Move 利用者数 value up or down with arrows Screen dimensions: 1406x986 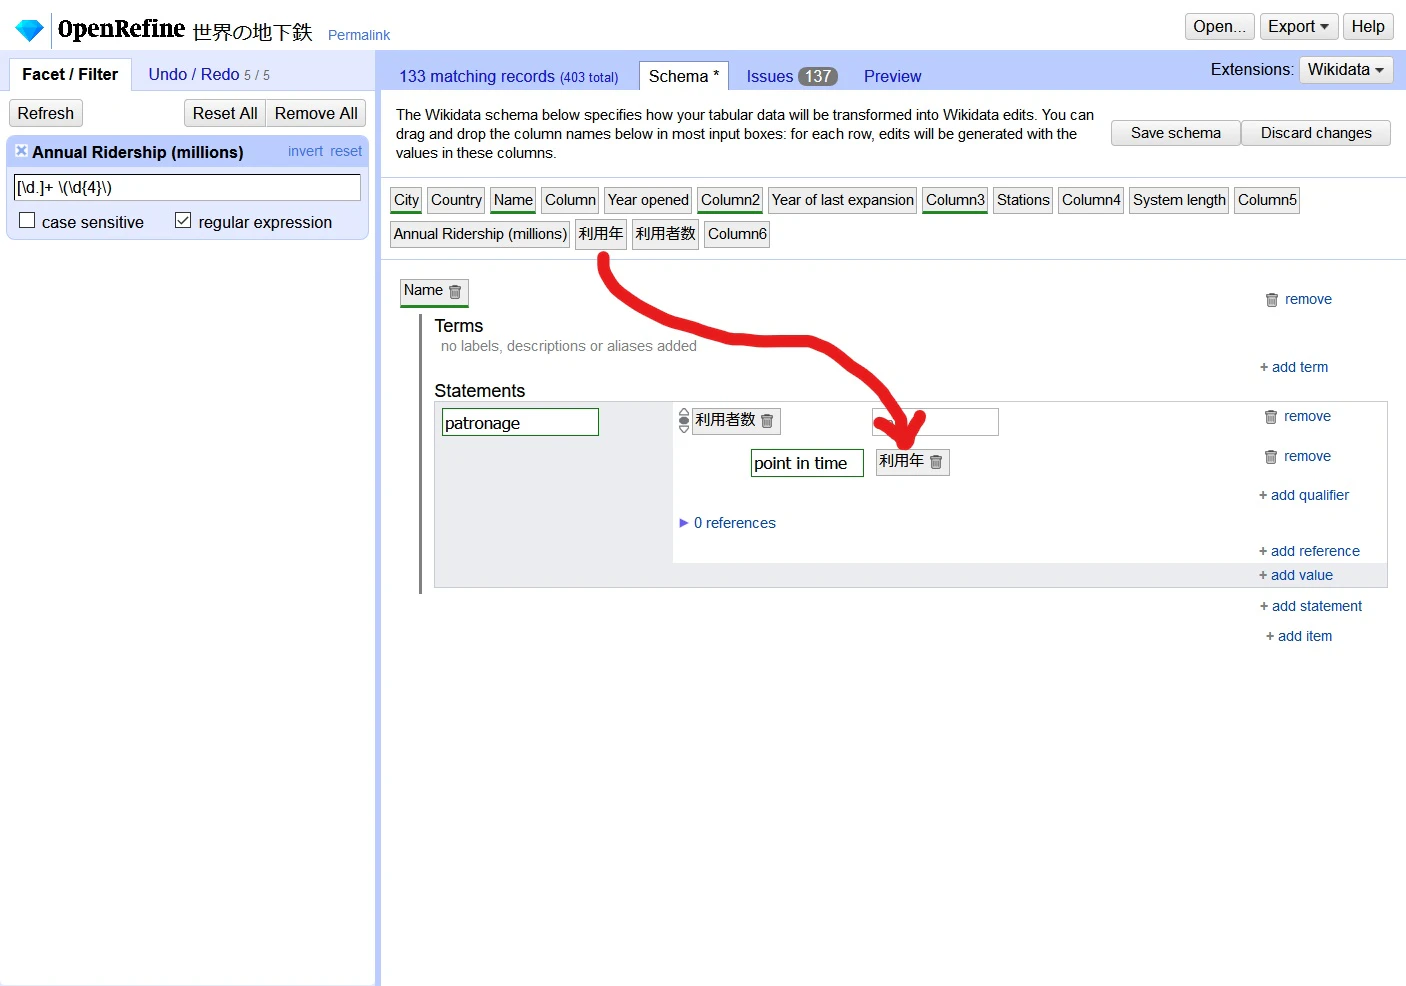[x=684, y=421]
